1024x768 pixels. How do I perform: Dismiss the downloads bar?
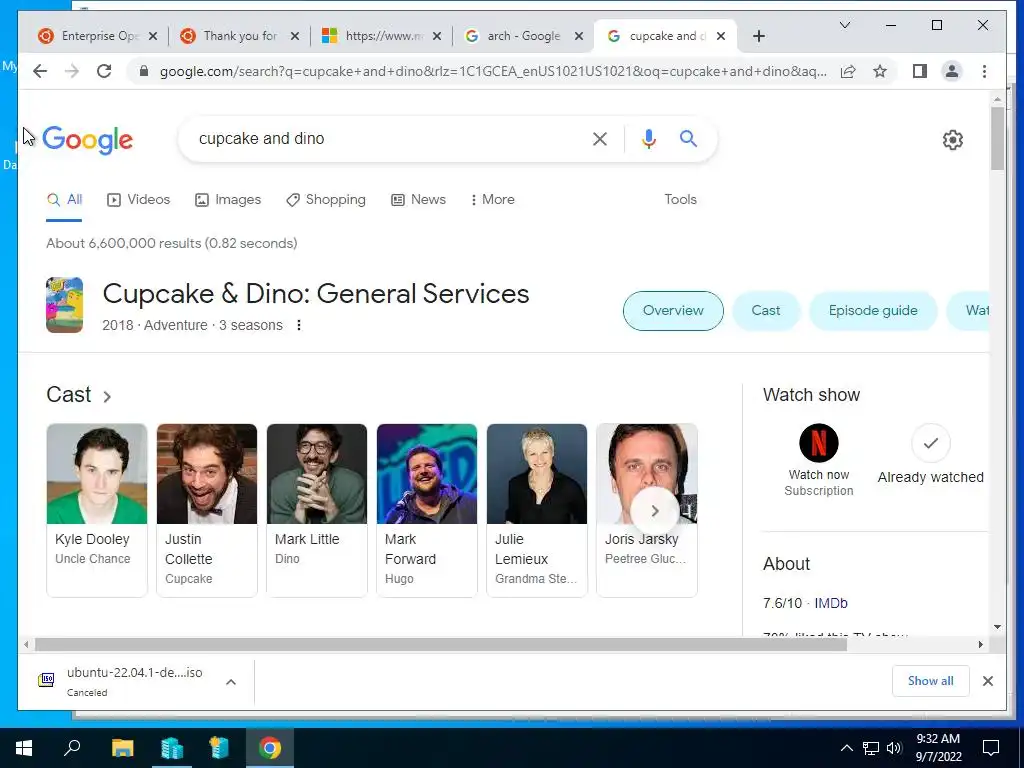[x=987, y=681]
